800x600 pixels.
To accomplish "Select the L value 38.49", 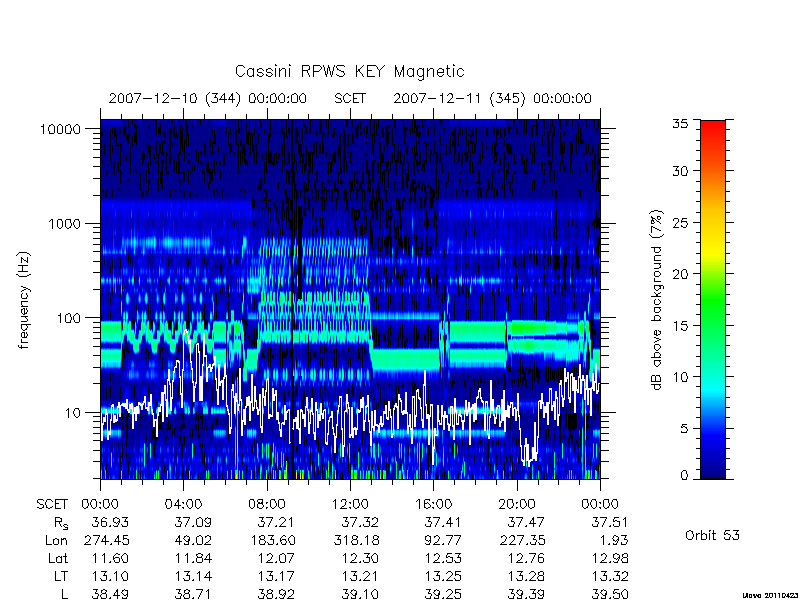I will [110, 594].
